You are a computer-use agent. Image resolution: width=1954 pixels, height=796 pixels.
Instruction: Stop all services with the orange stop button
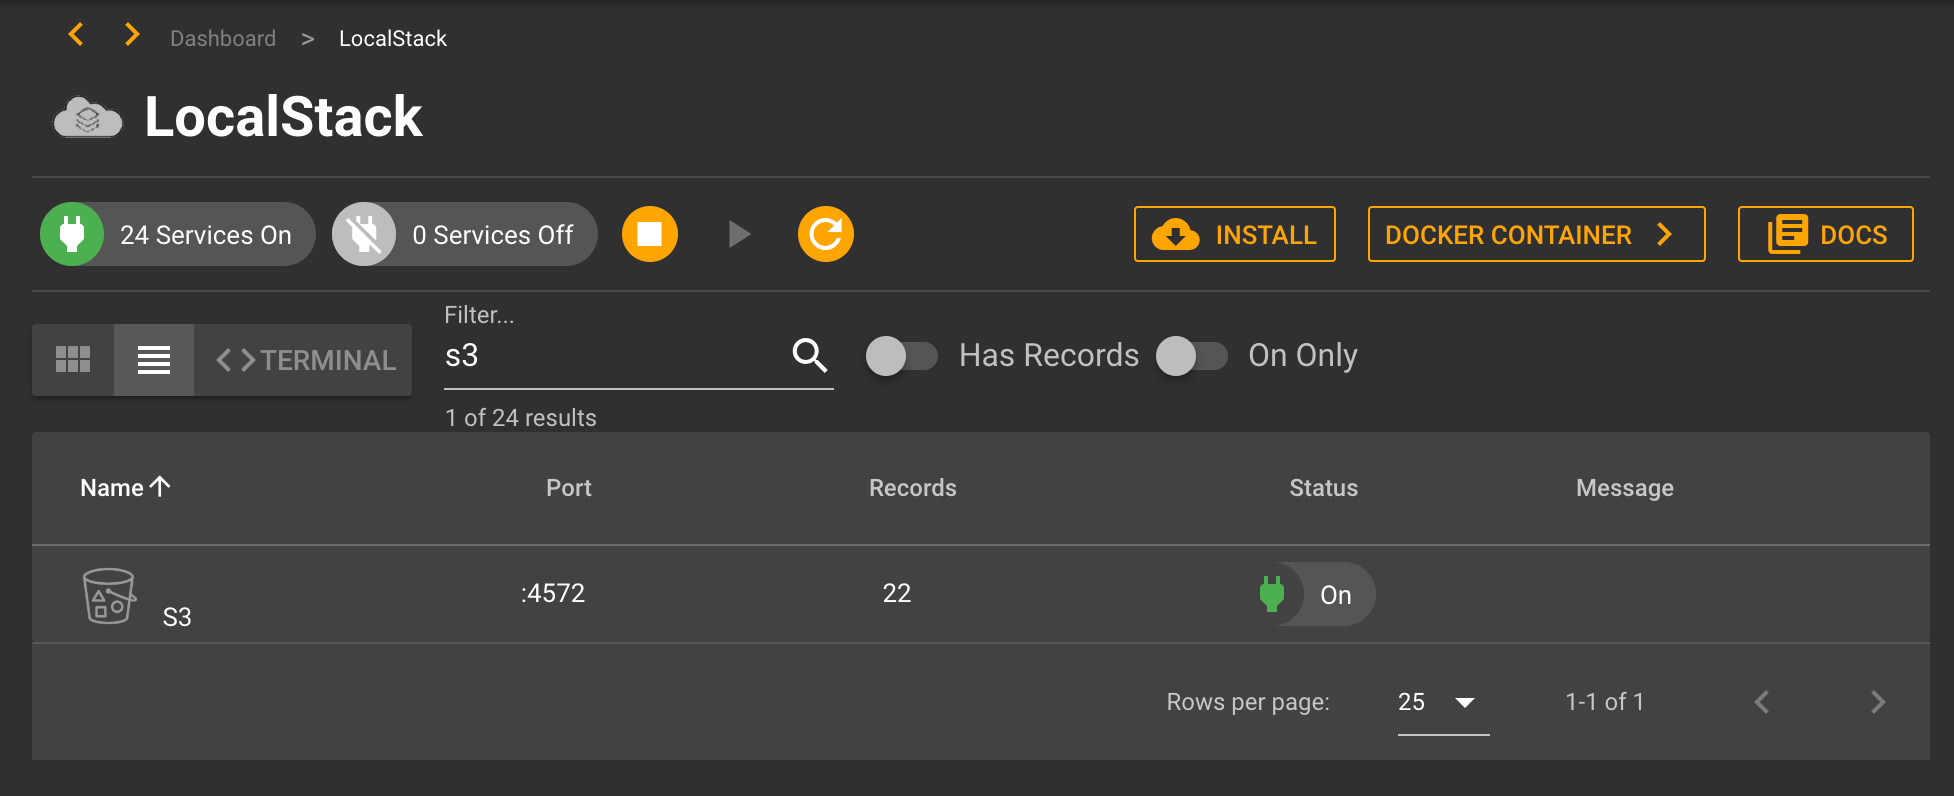tap(650, 234)
